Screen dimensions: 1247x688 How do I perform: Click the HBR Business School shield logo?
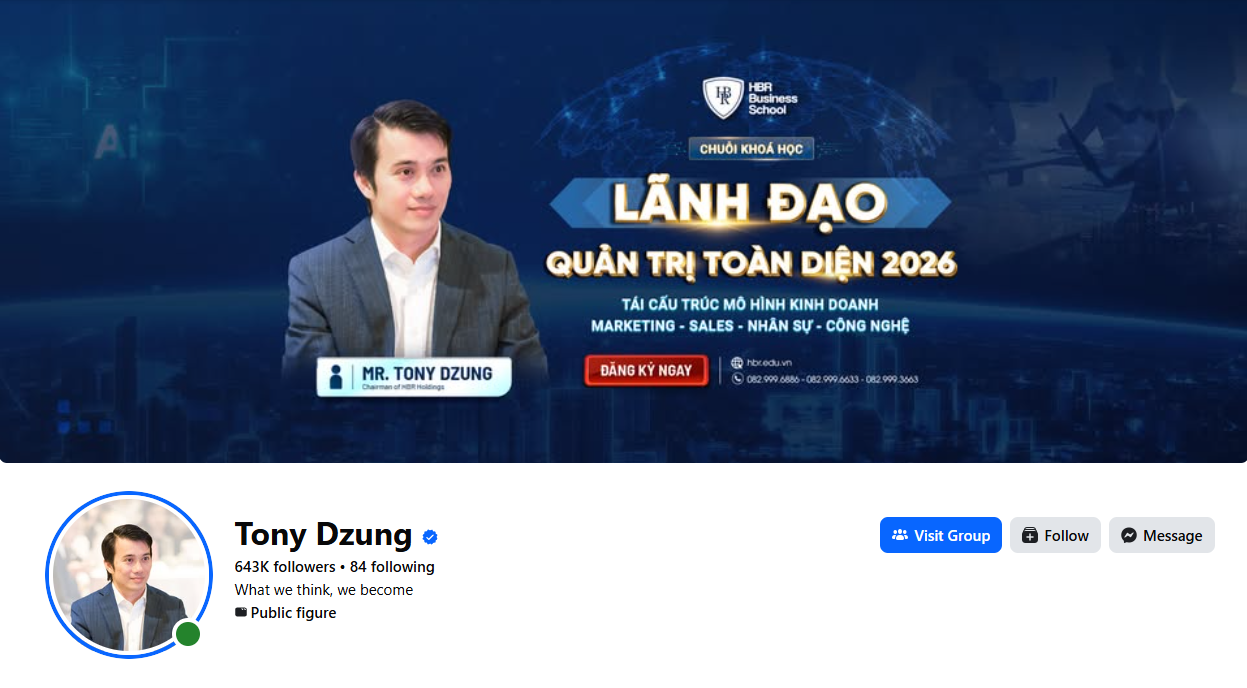coord(723,97)
